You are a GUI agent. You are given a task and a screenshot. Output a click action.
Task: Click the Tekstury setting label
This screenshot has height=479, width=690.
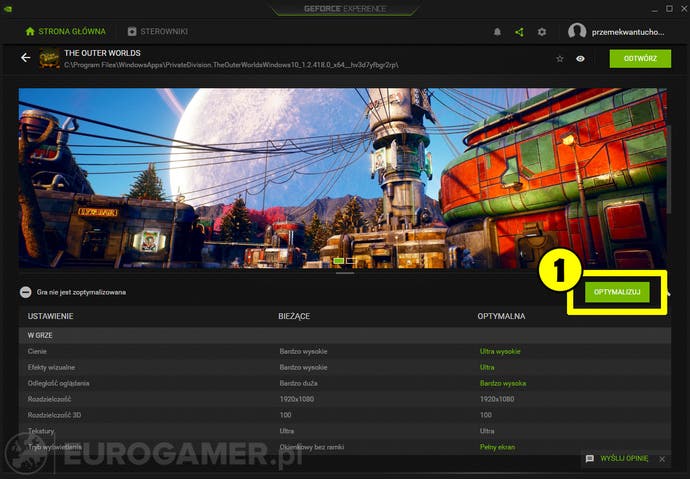point(41,431)
